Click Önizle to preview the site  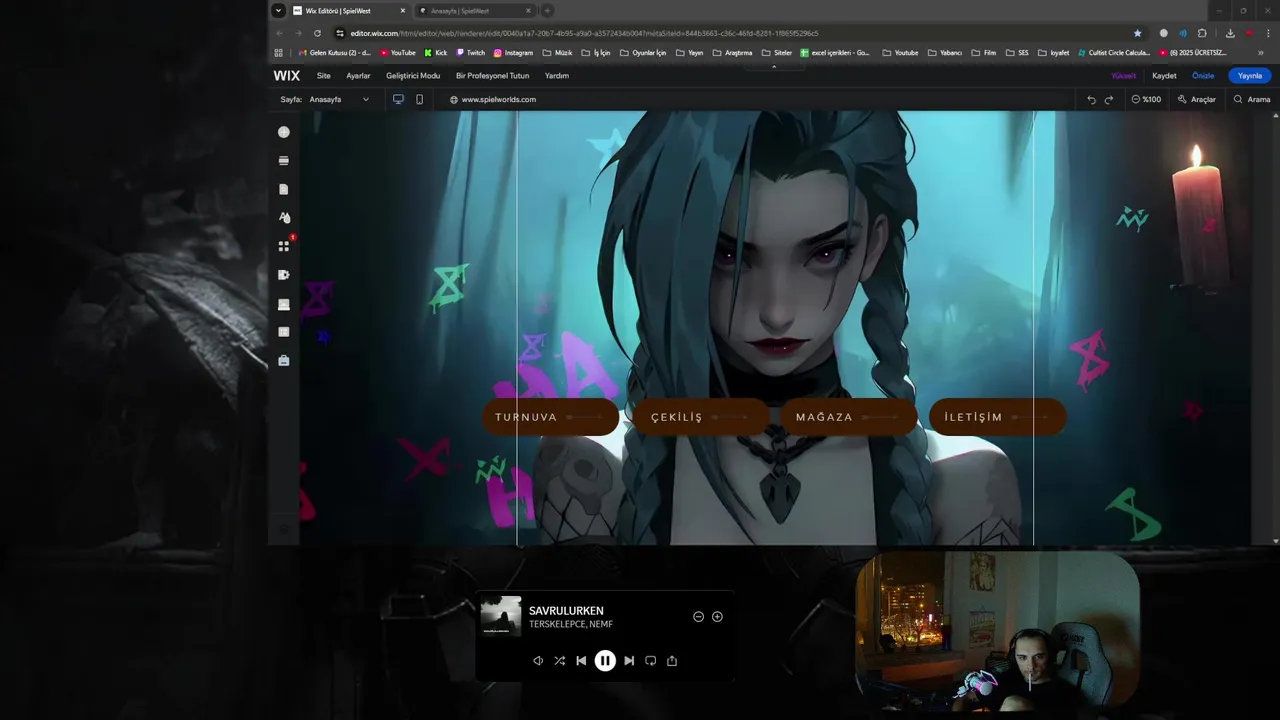point(1203,76)
